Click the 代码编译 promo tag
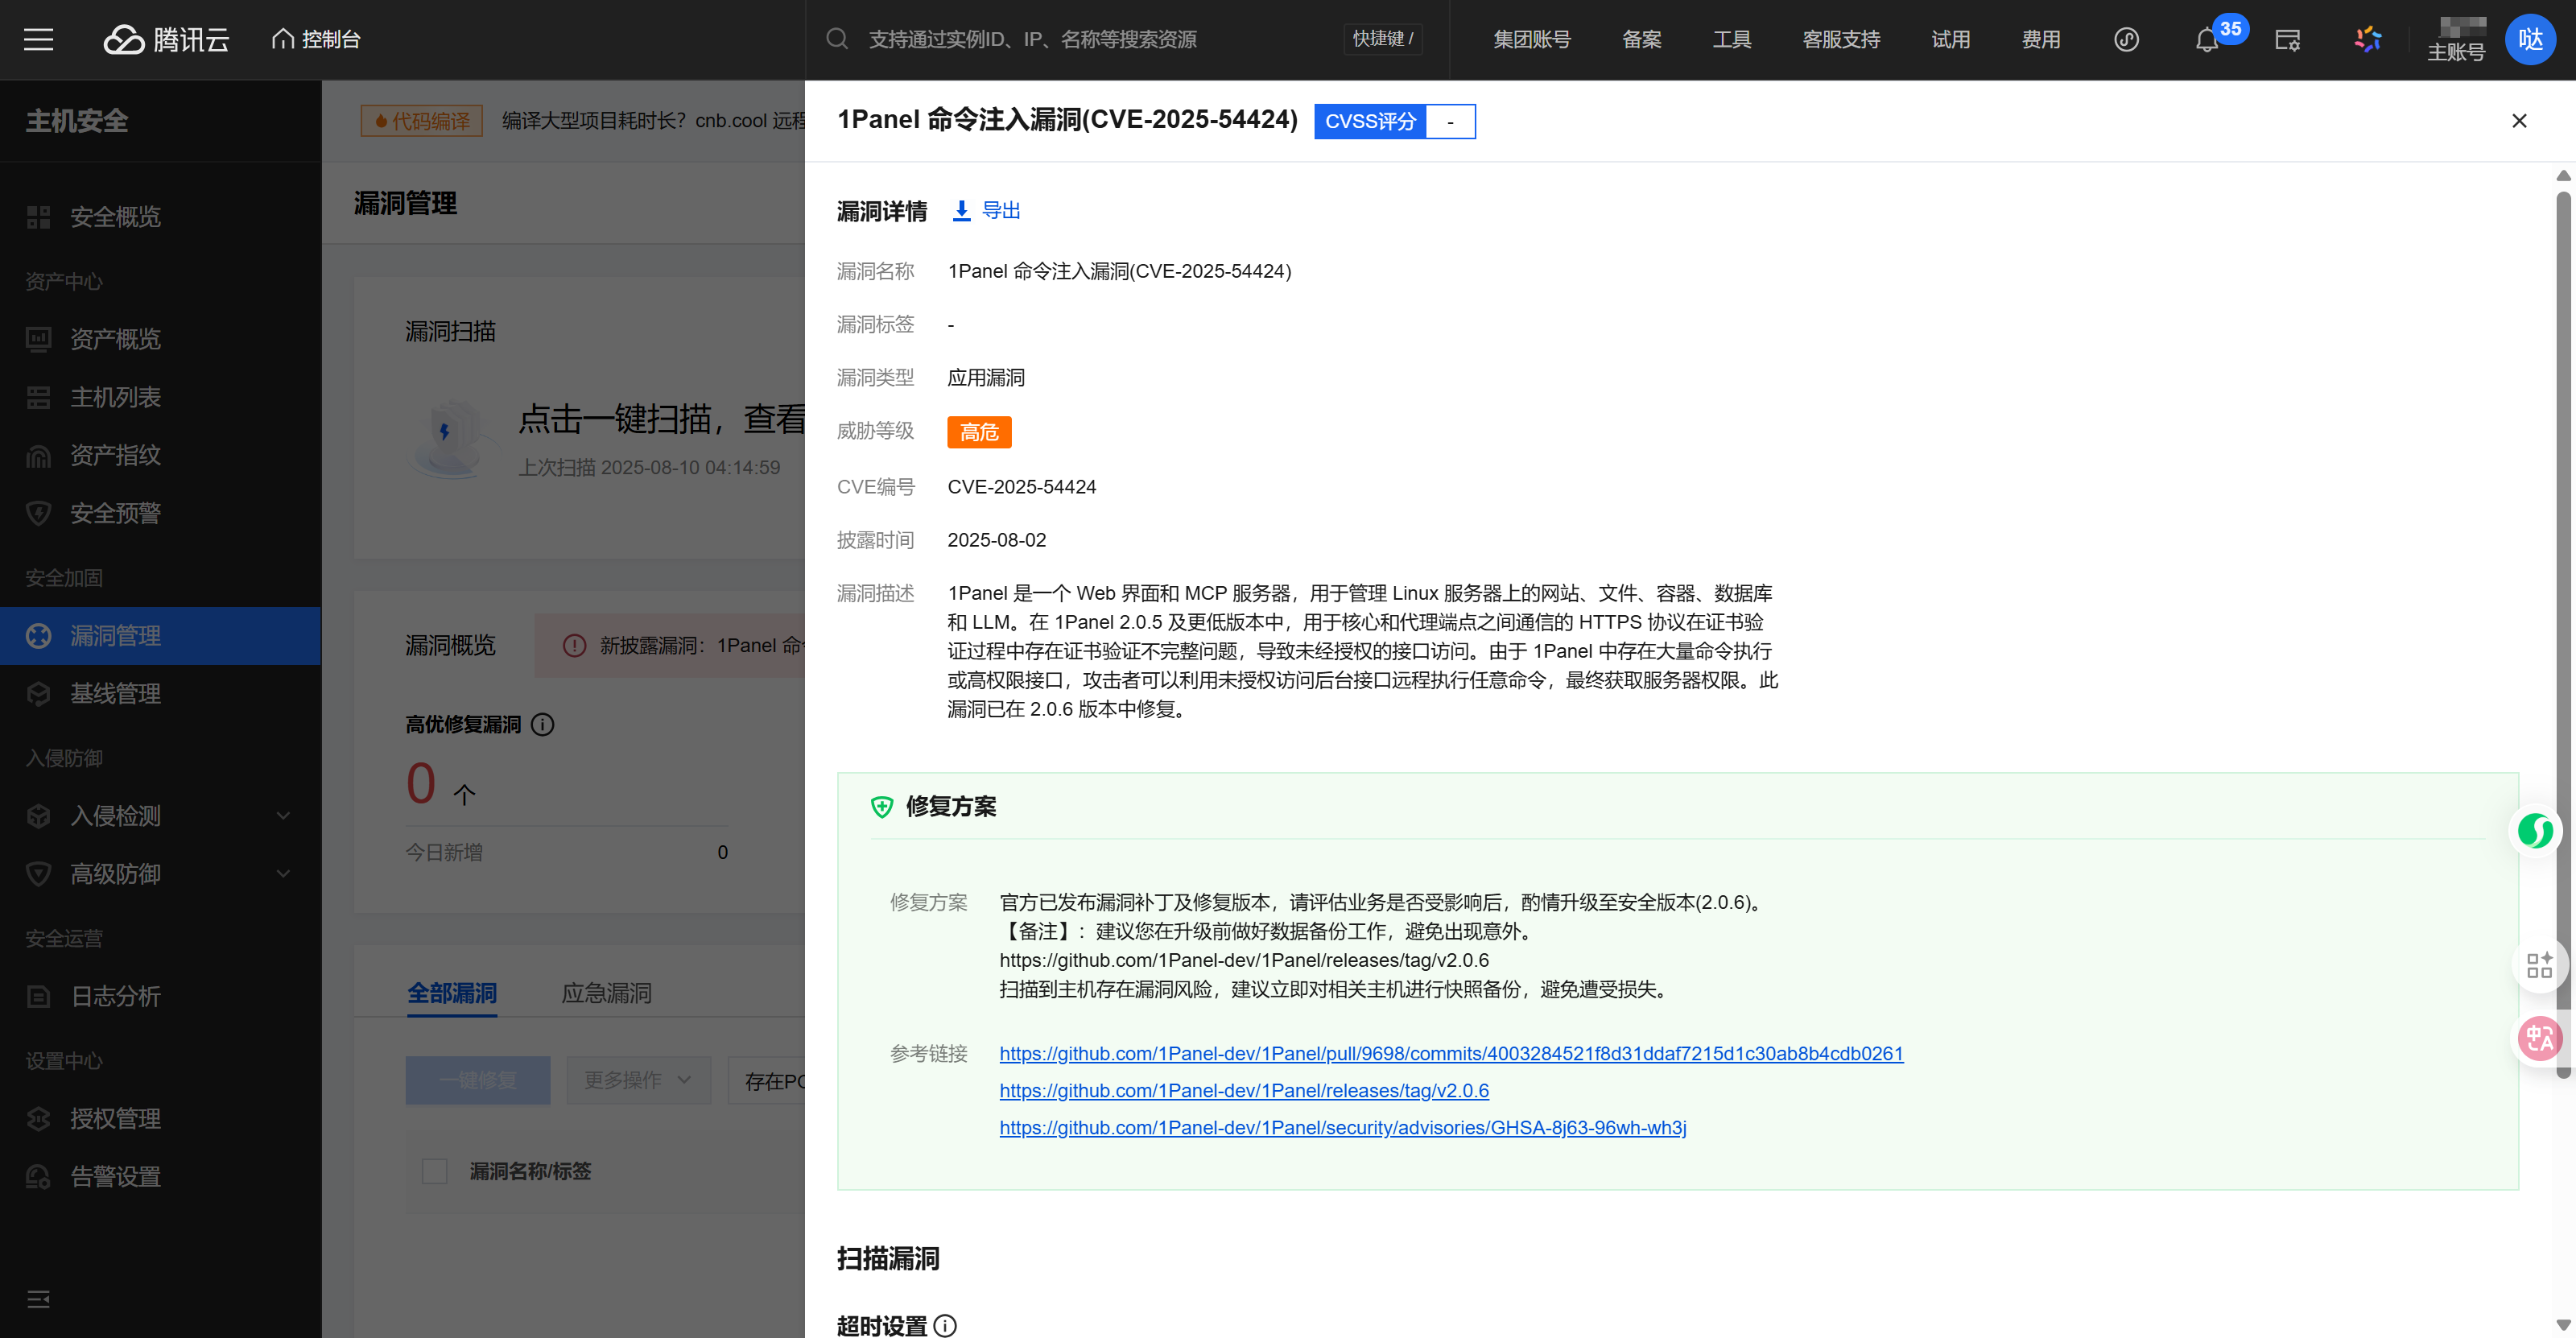Viewport: 2576px width, 1338px height. coord(422,121)
